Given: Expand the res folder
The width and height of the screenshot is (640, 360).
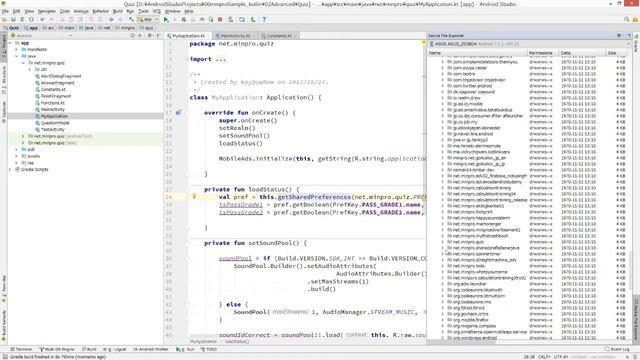Looking at the screenshot, I should (x=16, y=162).
